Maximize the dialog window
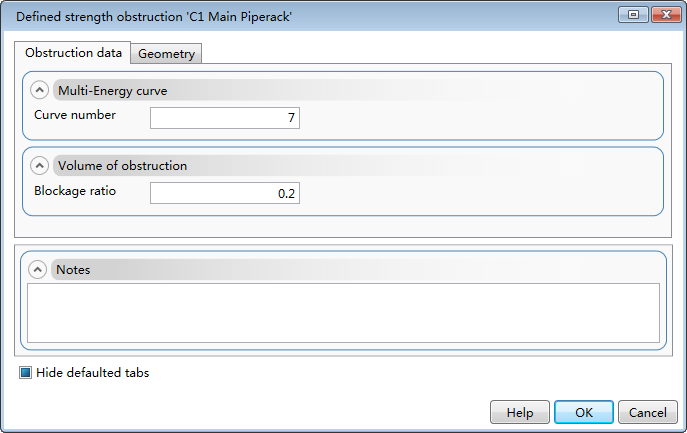Viewport: 687px width, 433px height. pyautogui.click(x=632, y=14)
